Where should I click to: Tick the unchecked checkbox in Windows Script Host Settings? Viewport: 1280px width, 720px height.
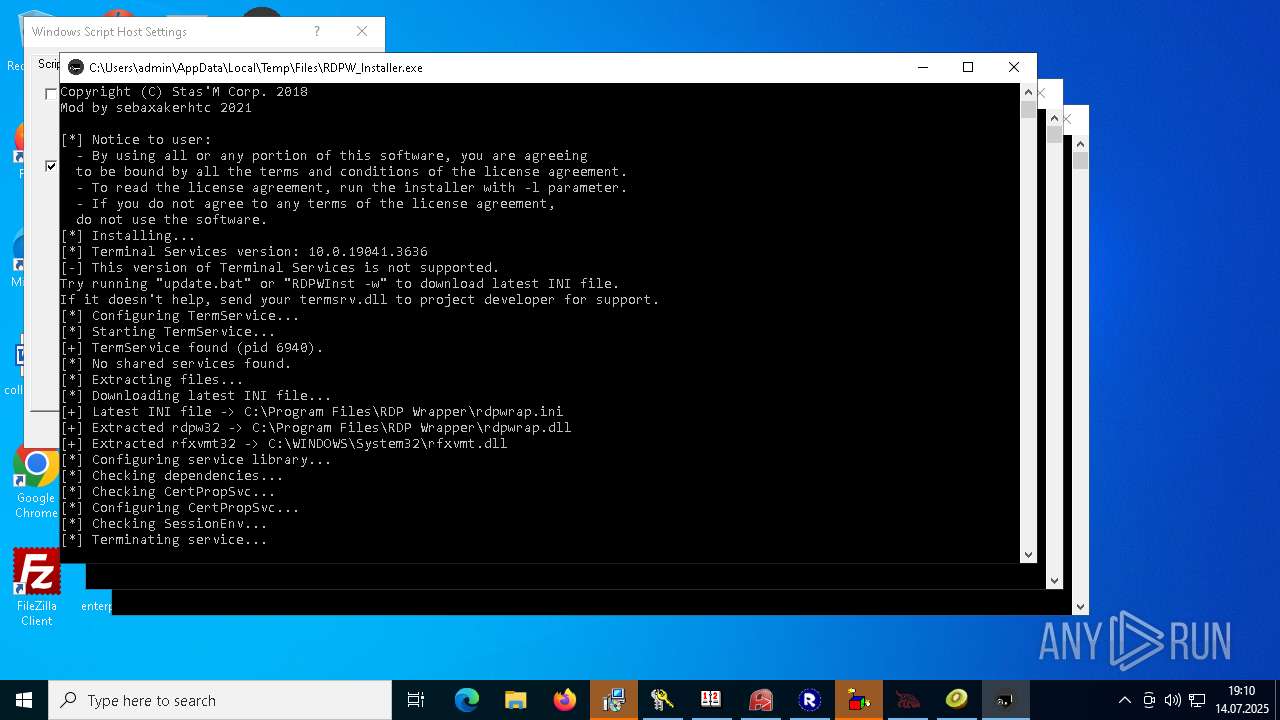pyautogui.click(x=51, y=94)
